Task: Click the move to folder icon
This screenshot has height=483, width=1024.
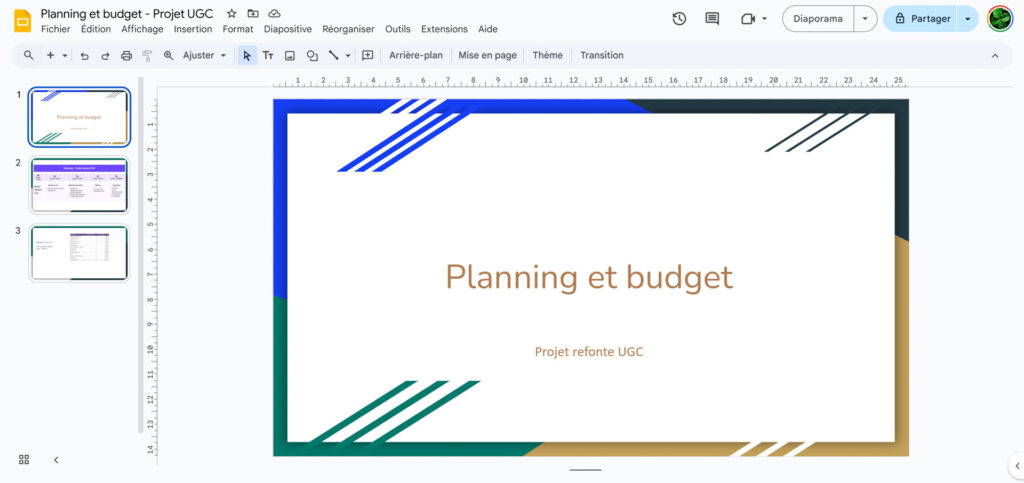Action: coord(253,14)
